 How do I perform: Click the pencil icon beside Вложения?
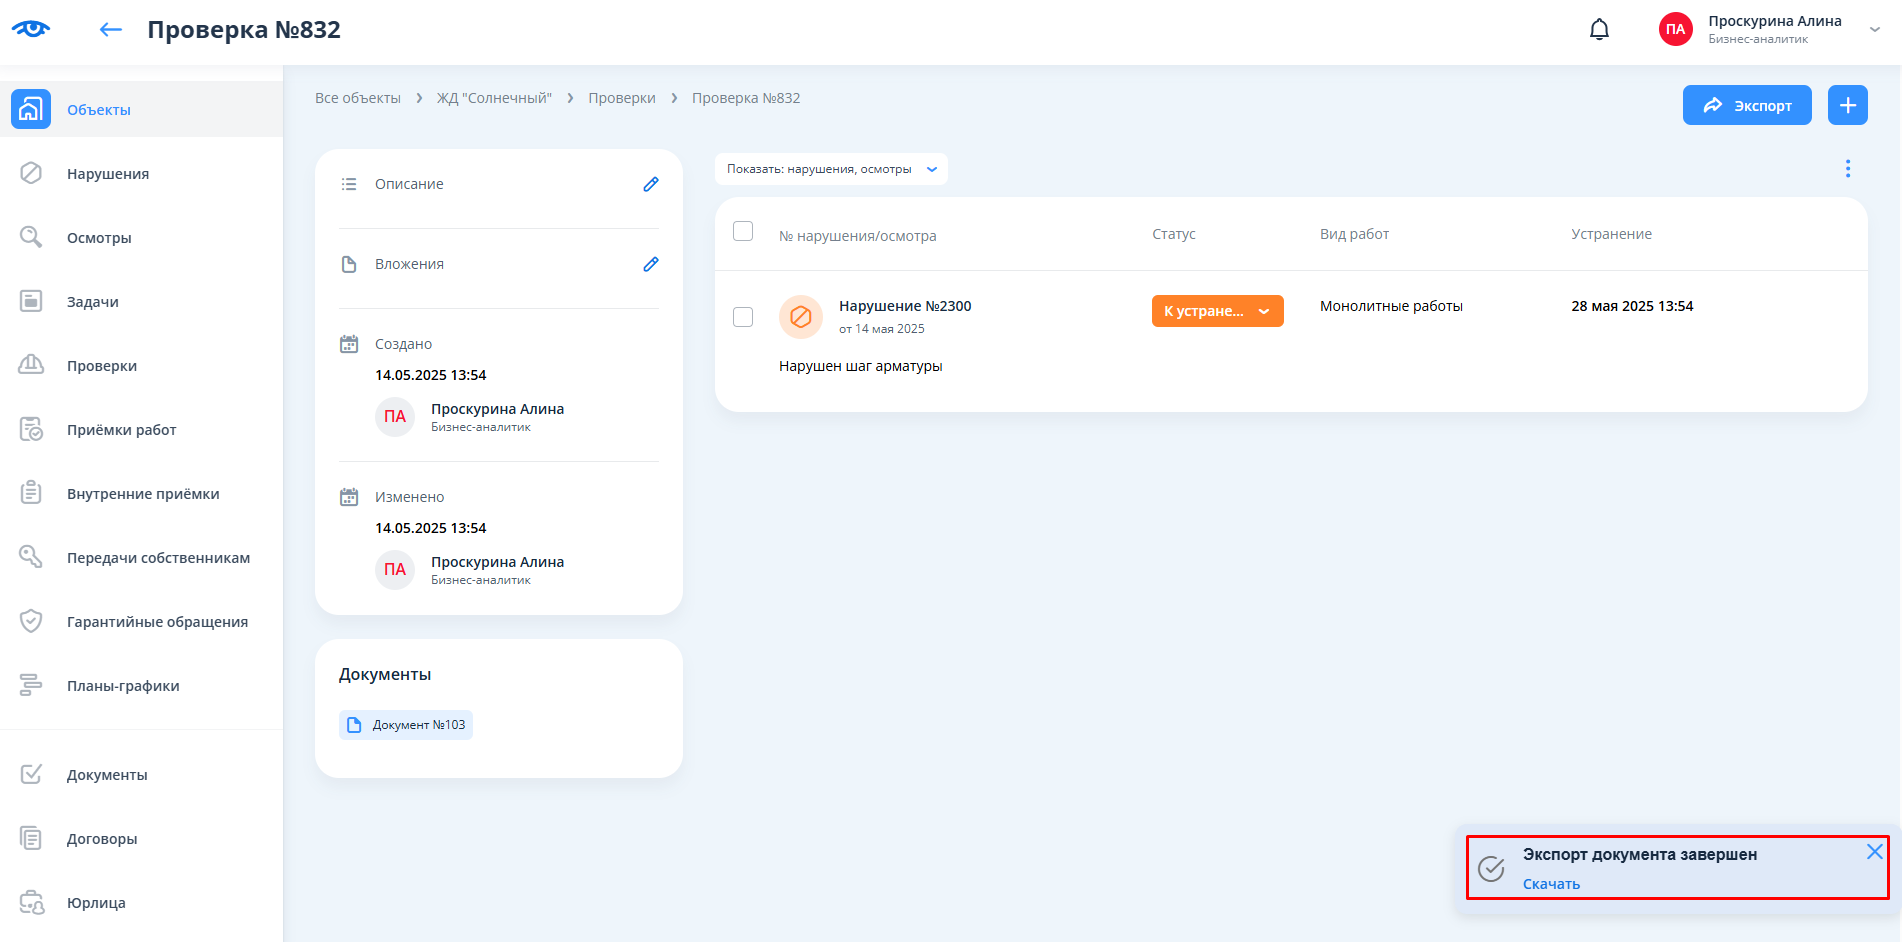650,264
